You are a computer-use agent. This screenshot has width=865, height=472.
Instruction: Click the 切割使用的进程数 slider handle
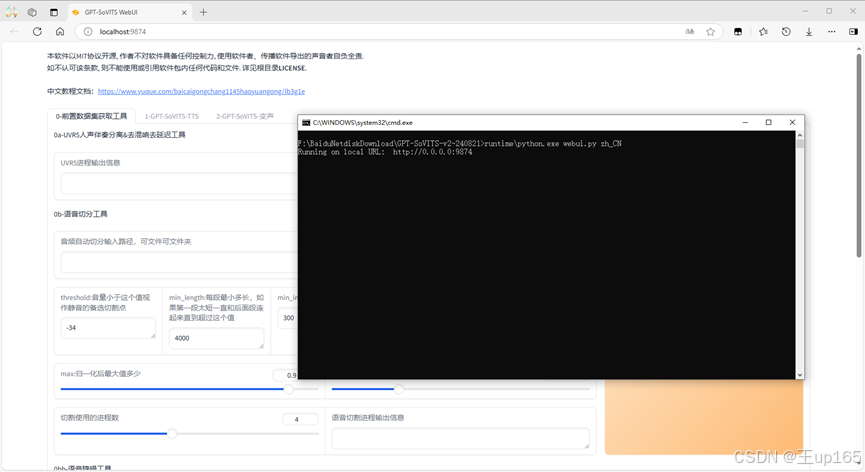click(172, 433)
